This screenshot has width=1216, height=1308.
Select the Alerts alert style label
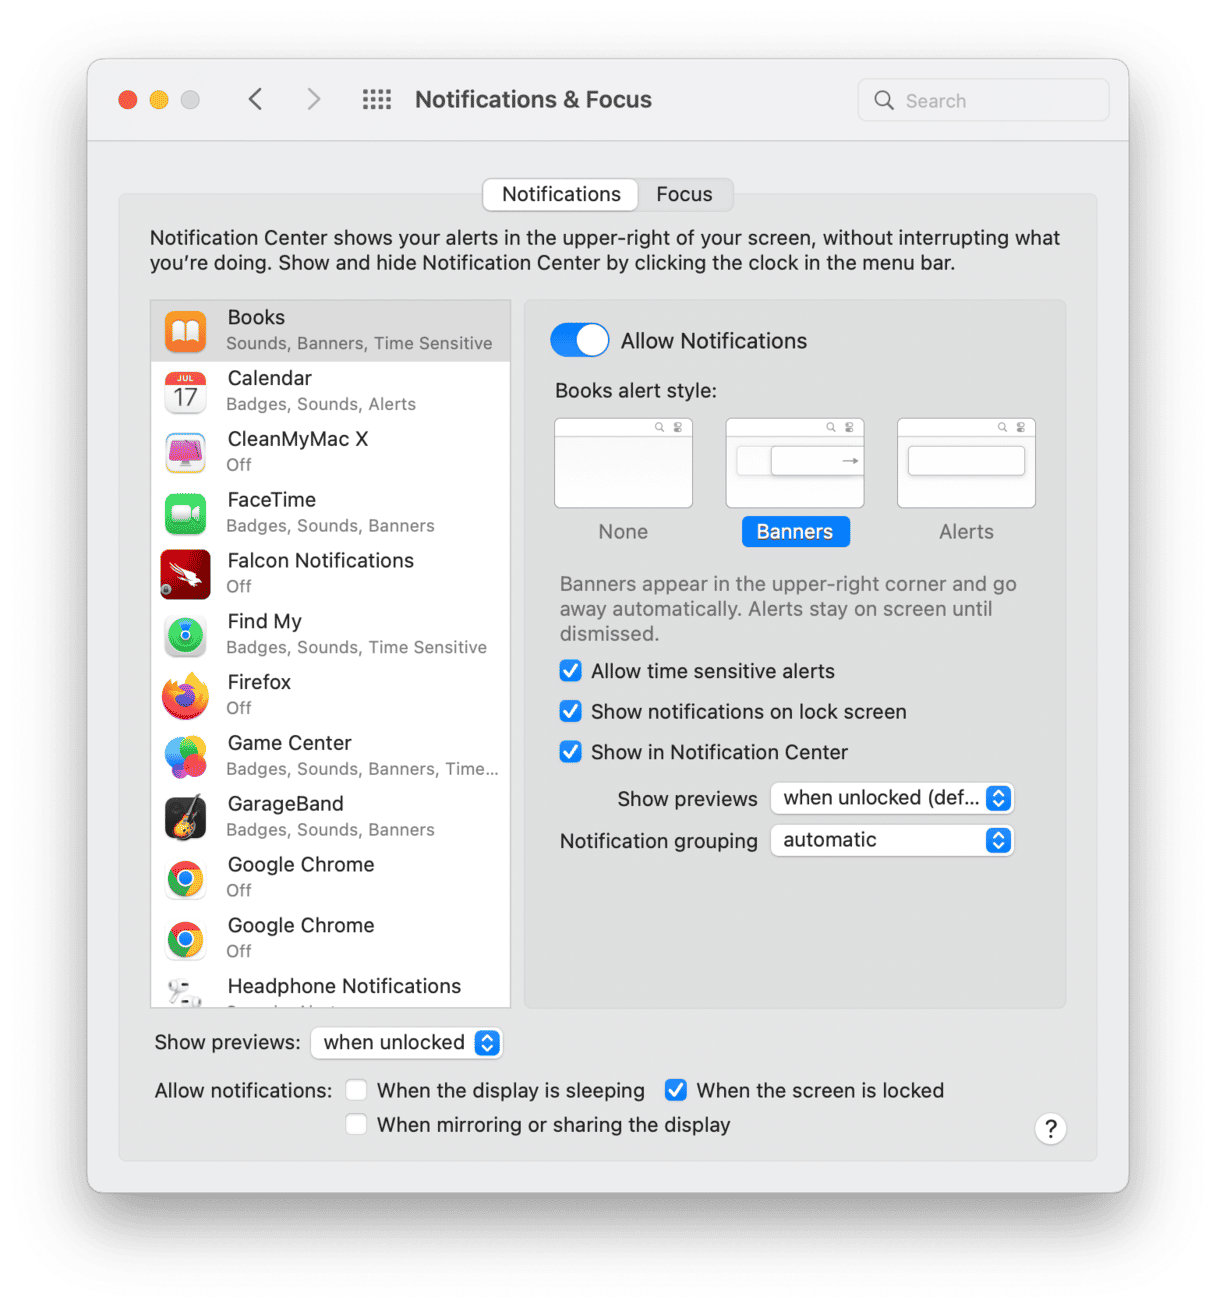[966, 532]
